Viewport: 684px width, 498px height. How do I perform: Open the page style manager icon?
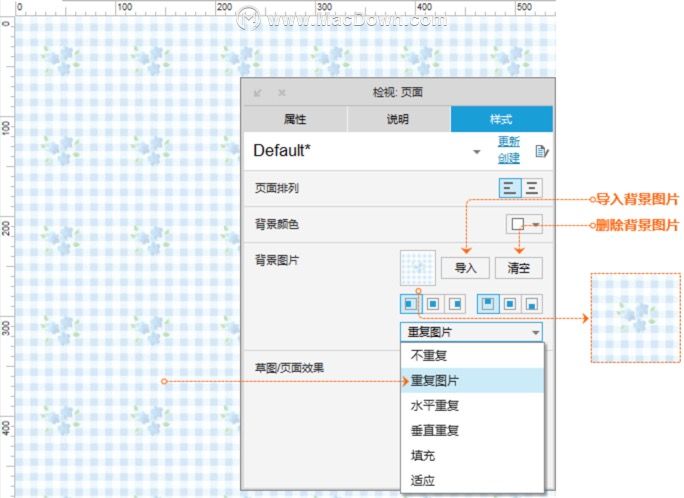pyautogui.click(x=541, y=151)
